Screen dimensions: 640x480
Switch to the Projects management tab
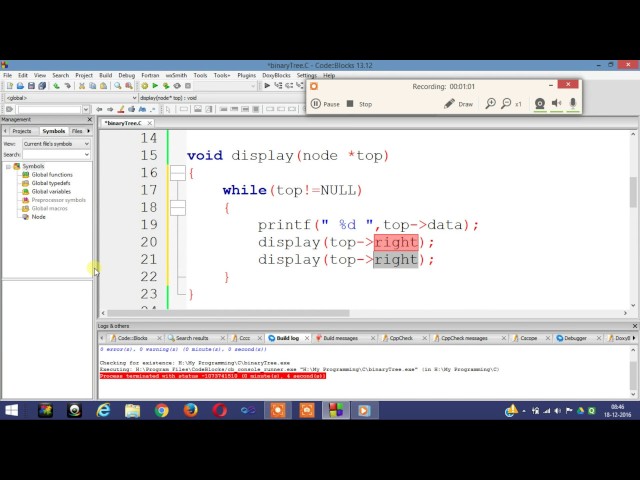[22, 131]
